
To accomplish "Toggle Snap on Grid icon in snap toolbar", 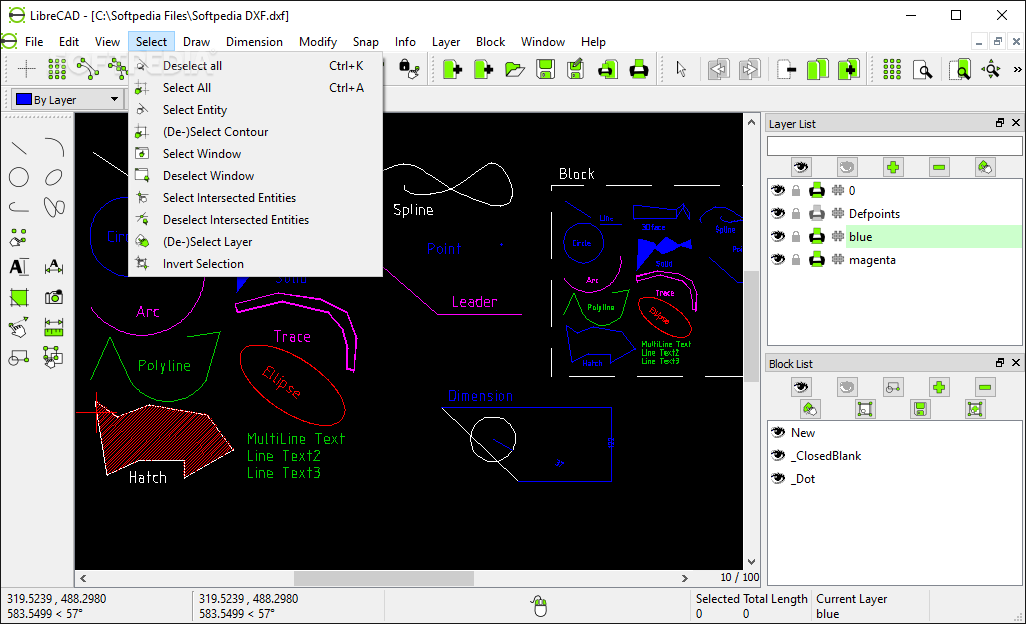I will click(x=57, y=68).
